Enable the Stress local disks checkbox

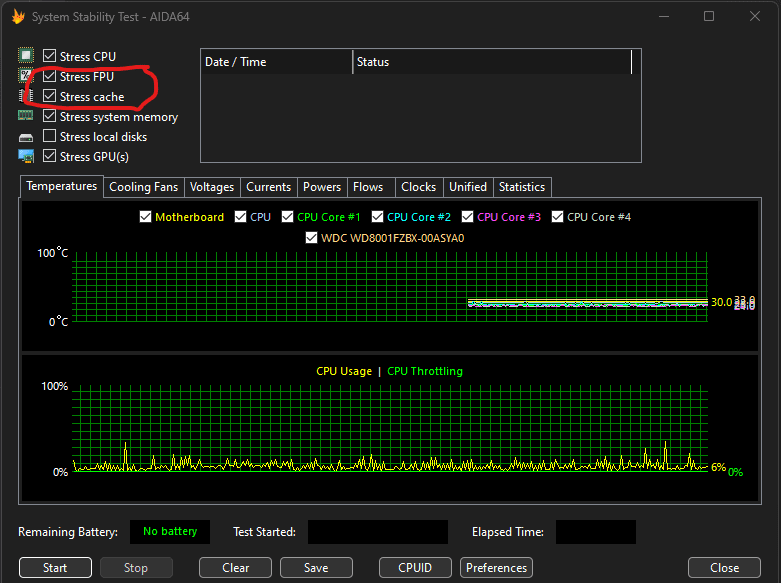(x=49, y=136)
